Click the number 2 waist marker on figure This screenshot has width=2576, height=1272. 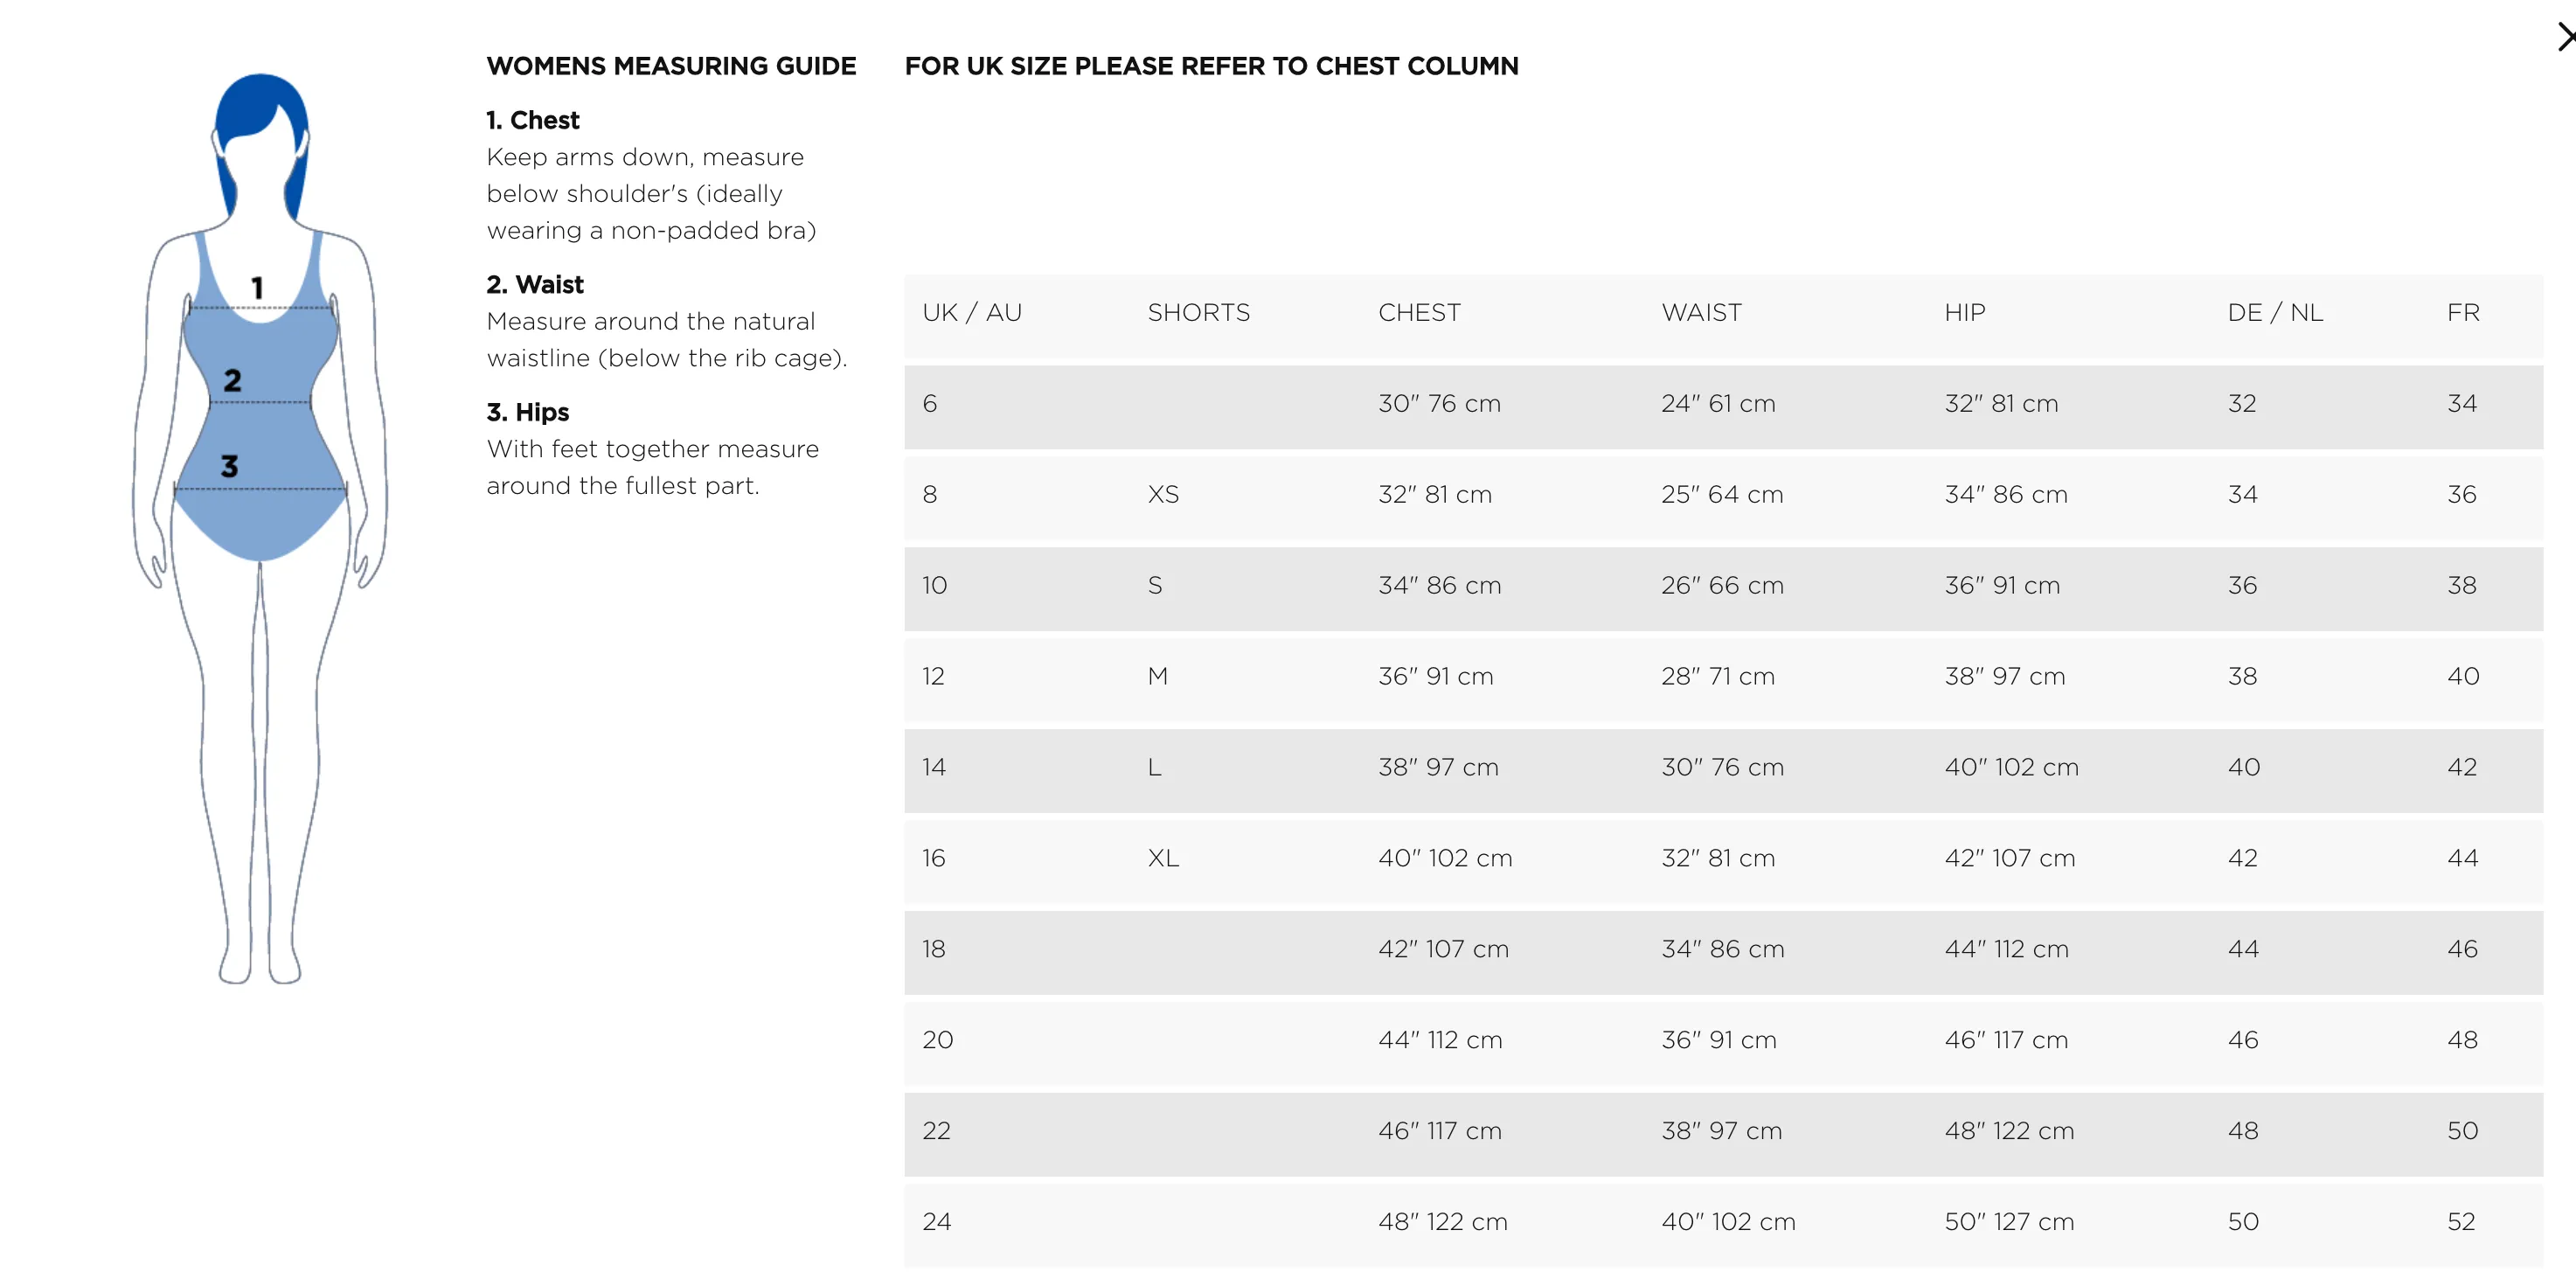coord(232,380)
